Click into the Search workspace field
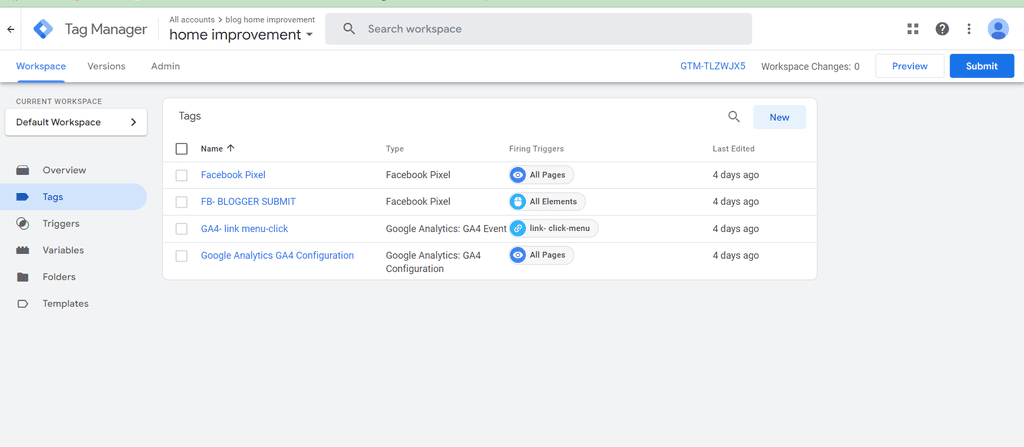This screenshot has width=1024, height=447. pos(538,29)
